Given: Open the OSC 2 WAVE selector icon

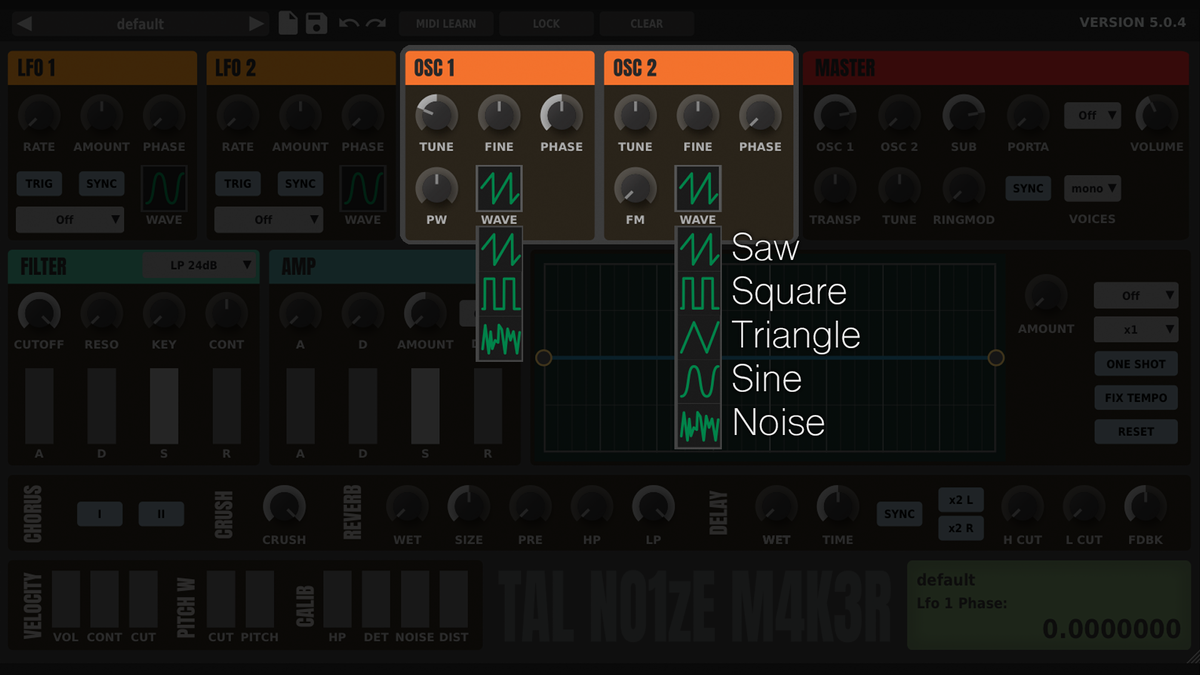Looking at the screenshot, I should 698,188.
